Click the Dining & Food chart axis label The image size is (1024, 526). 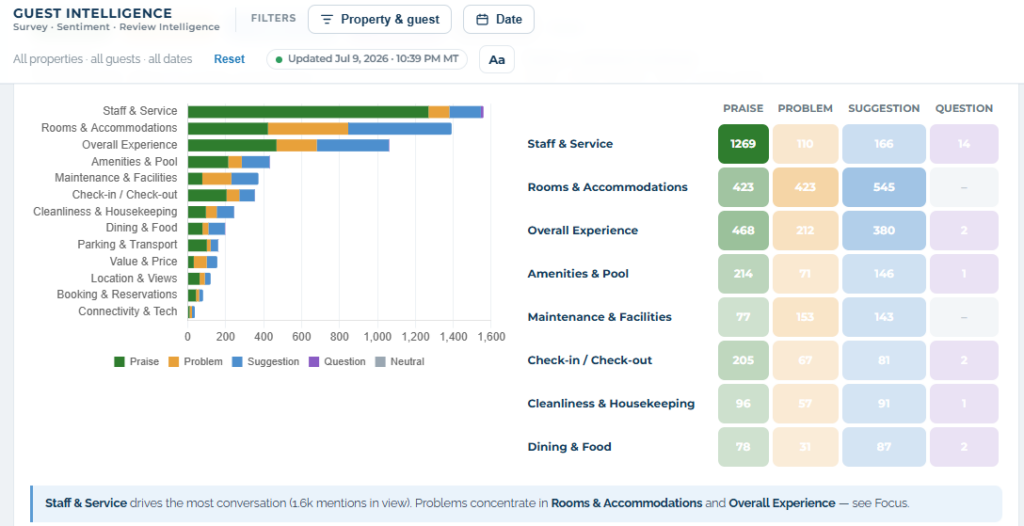(141, 228)
